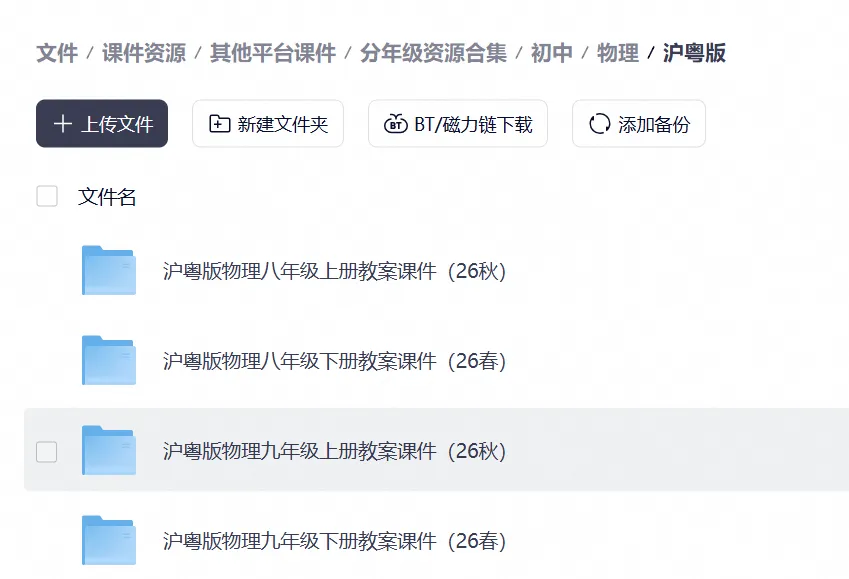
Task: Click the 文件名 column header
Action: [107, 197]
